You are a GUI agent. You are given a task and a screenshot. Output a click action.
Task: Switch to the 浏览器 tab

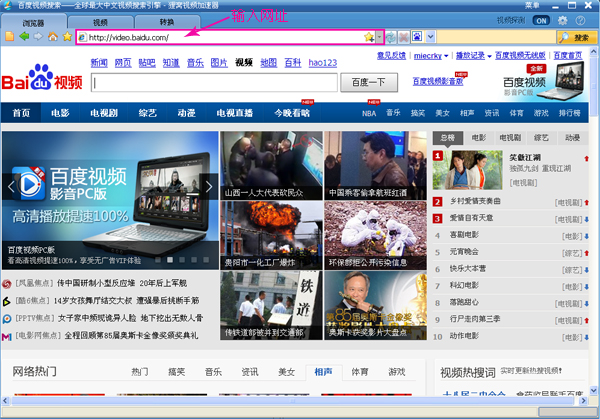(x=34, y=23)
